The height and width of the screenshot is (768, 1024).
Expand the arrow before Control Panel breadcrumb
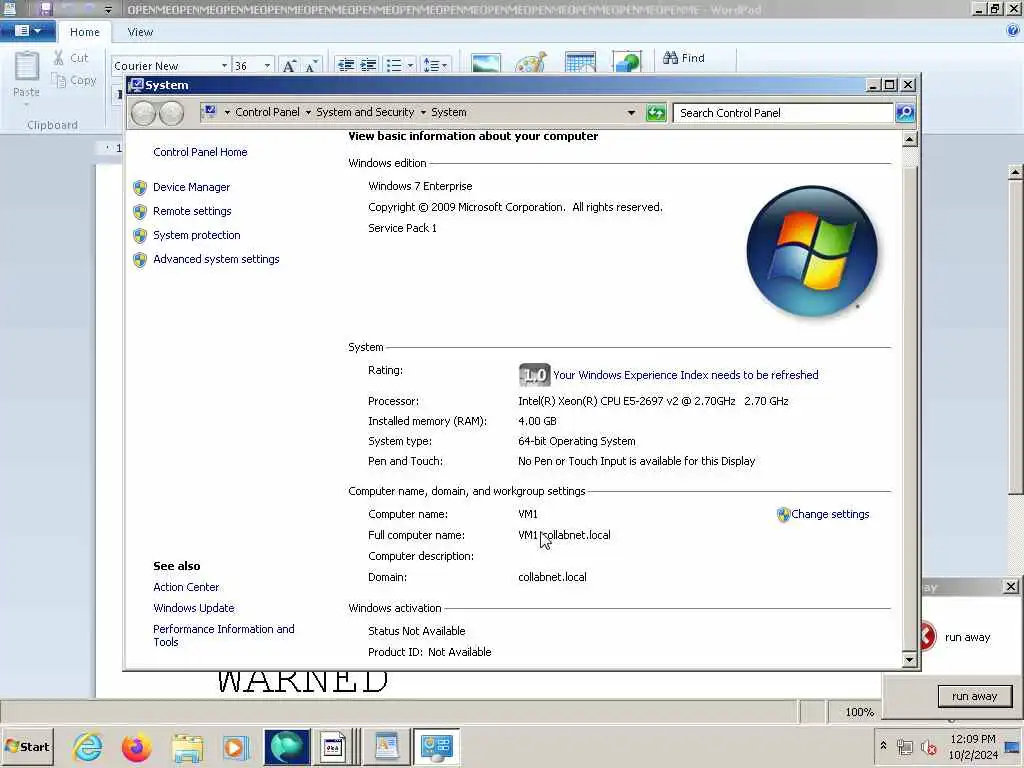pyautogui.click(x=227, y=112)
